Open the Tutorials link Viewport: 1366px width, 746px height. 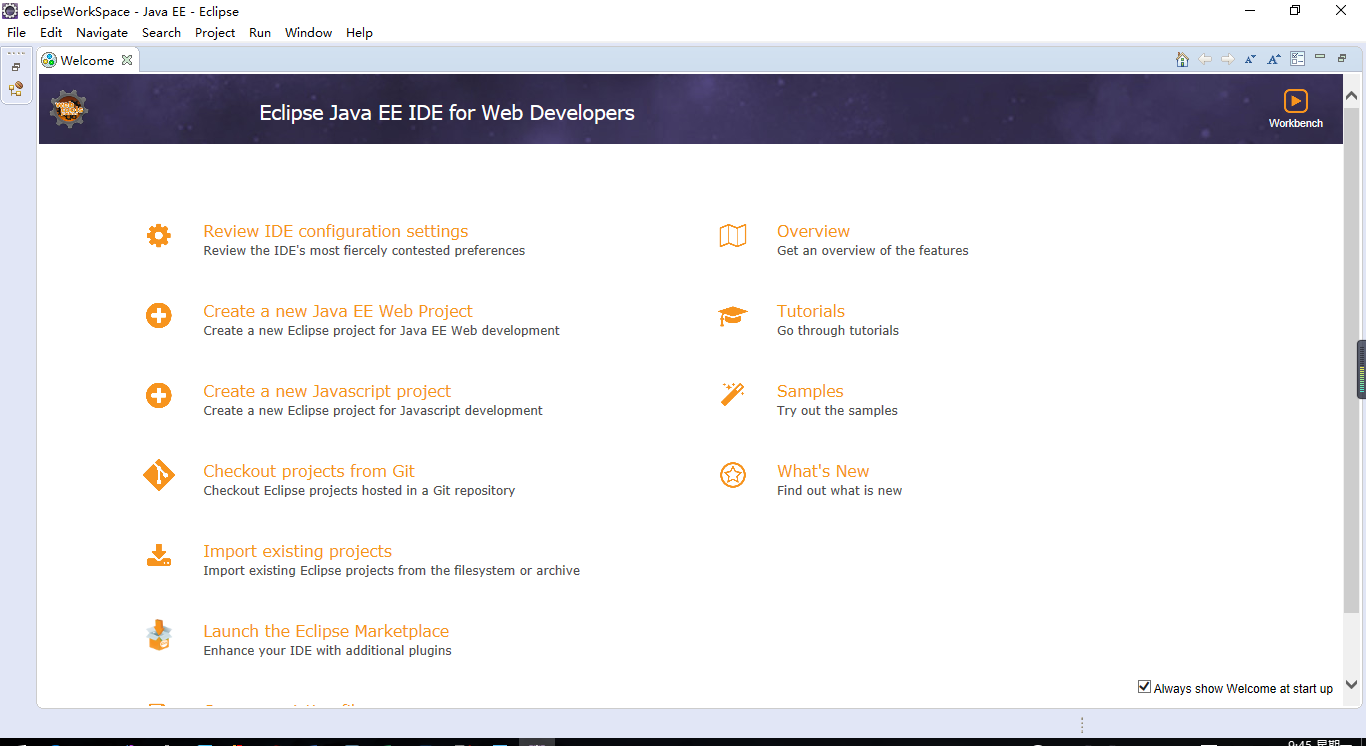click(x=811, y=311)
